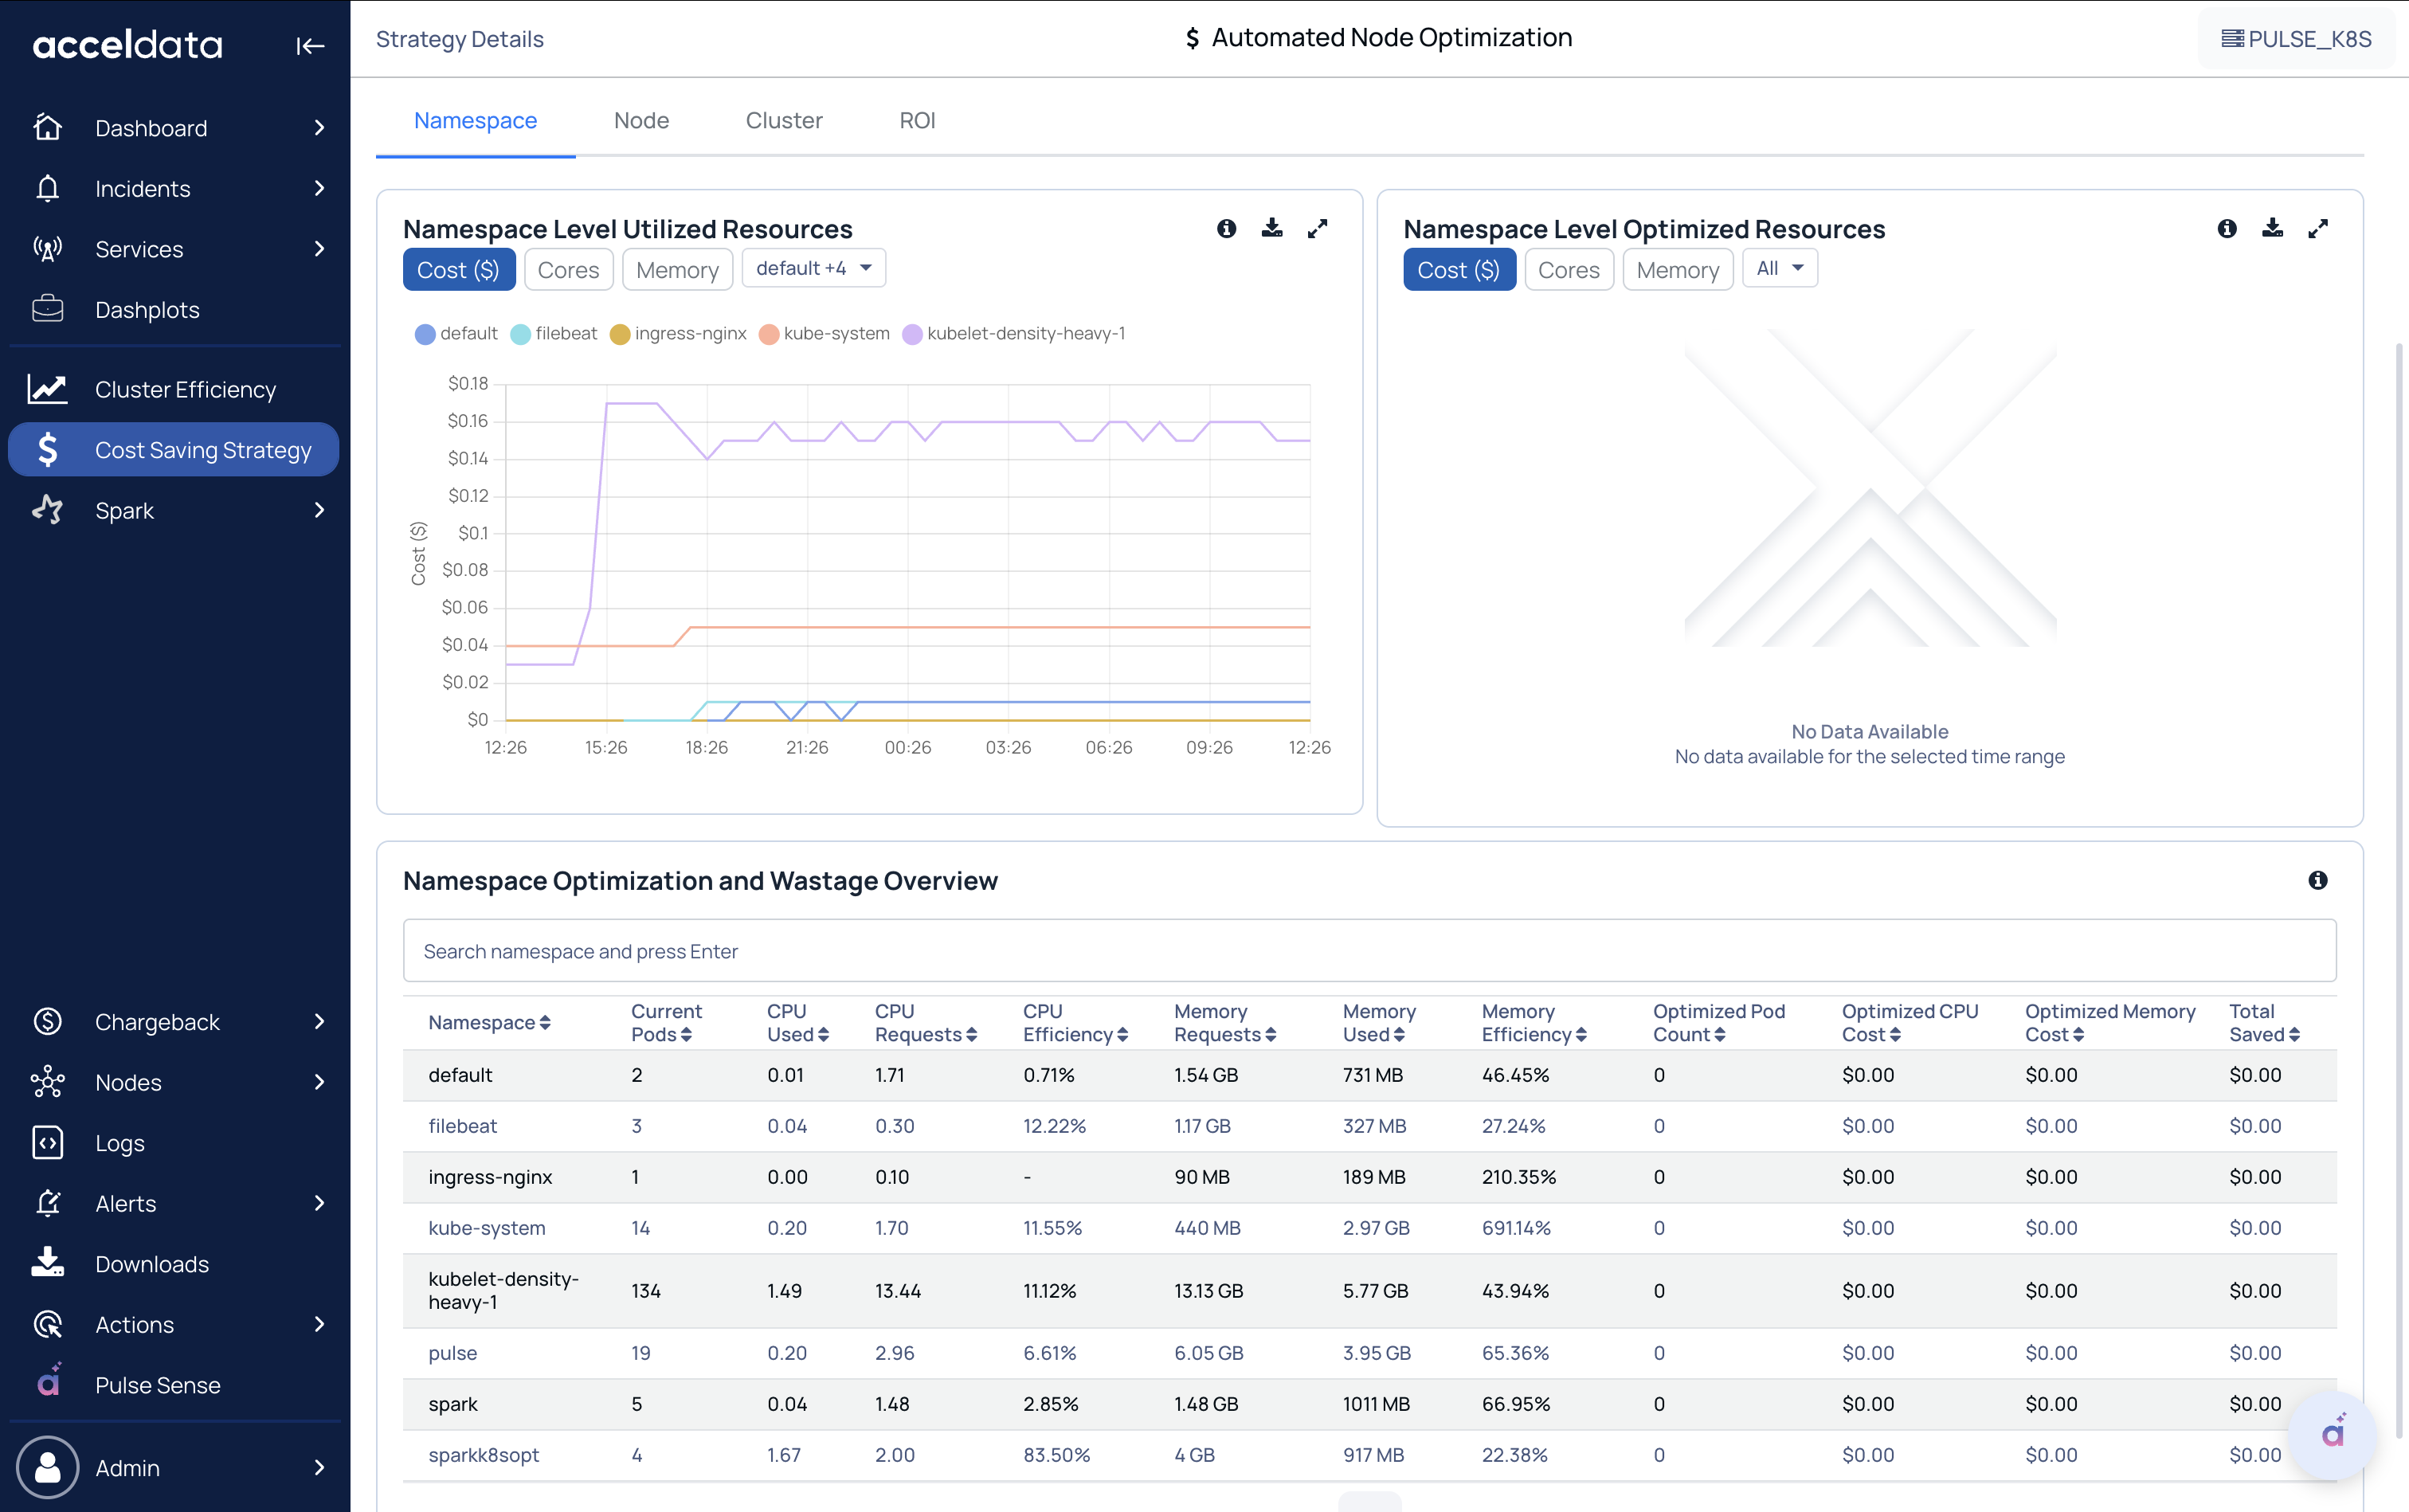Open the filebeat namespace link
This screenshot has width=2409, height=1512.
462,1126
